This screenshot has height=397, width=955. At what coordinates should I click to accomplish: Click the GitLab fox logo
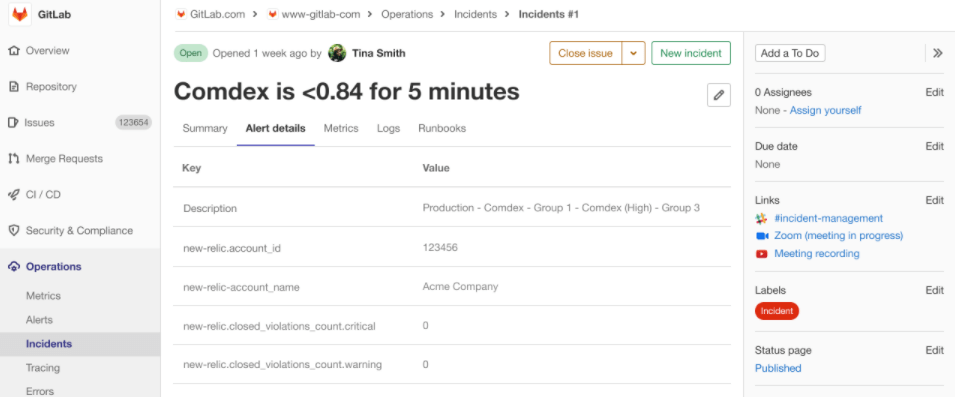pos(20,14)
